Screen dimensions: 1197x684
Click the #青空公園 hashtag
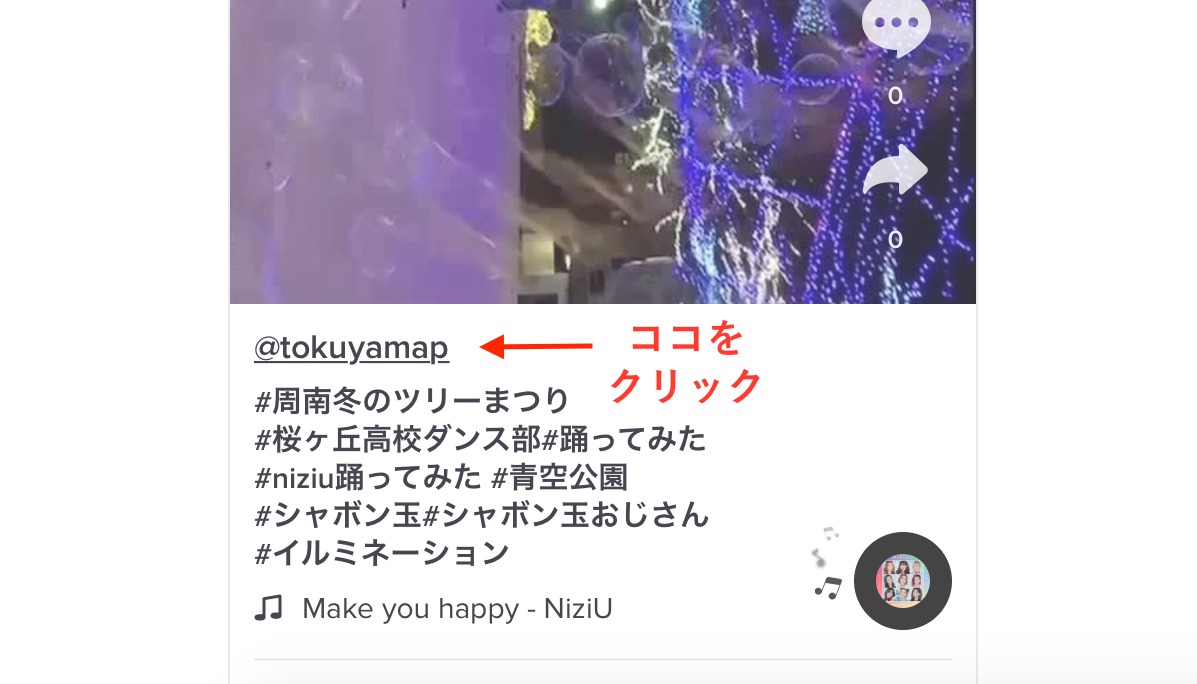click(x=560, y=477)
